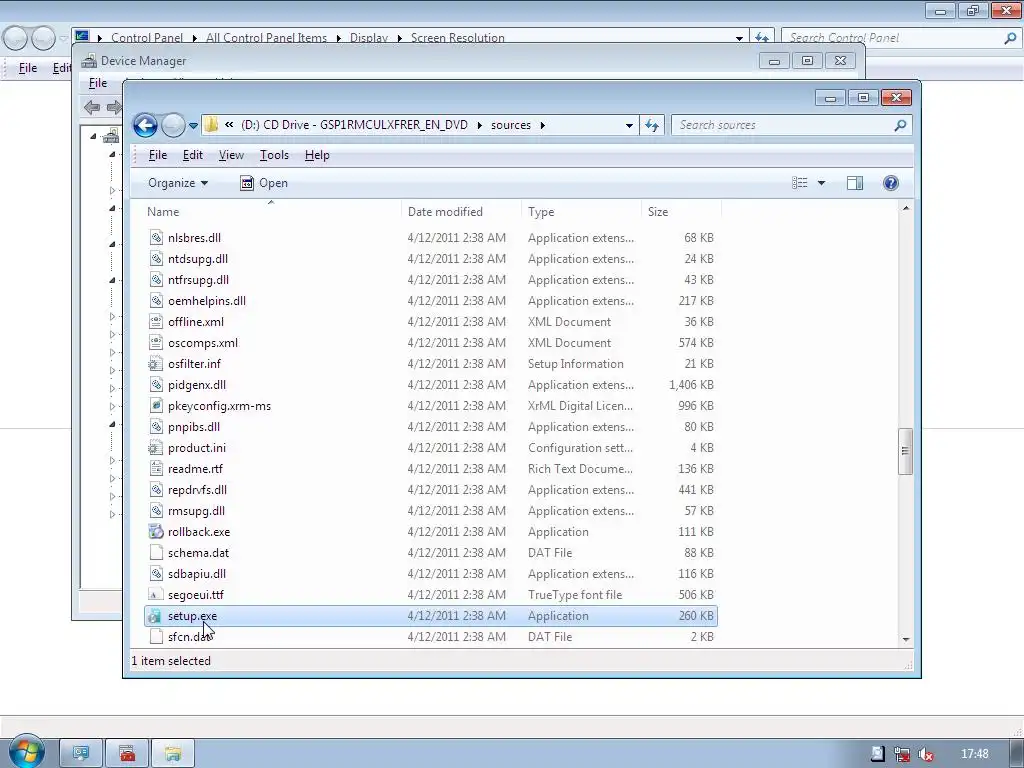Refresh the sources folder view
1024x768 pixels.
[x=652, y=125]
